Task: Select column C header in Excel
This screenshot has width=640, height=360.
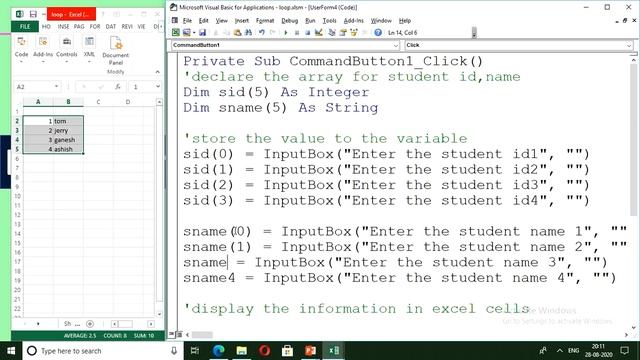Action: click(x=98, y=102)
